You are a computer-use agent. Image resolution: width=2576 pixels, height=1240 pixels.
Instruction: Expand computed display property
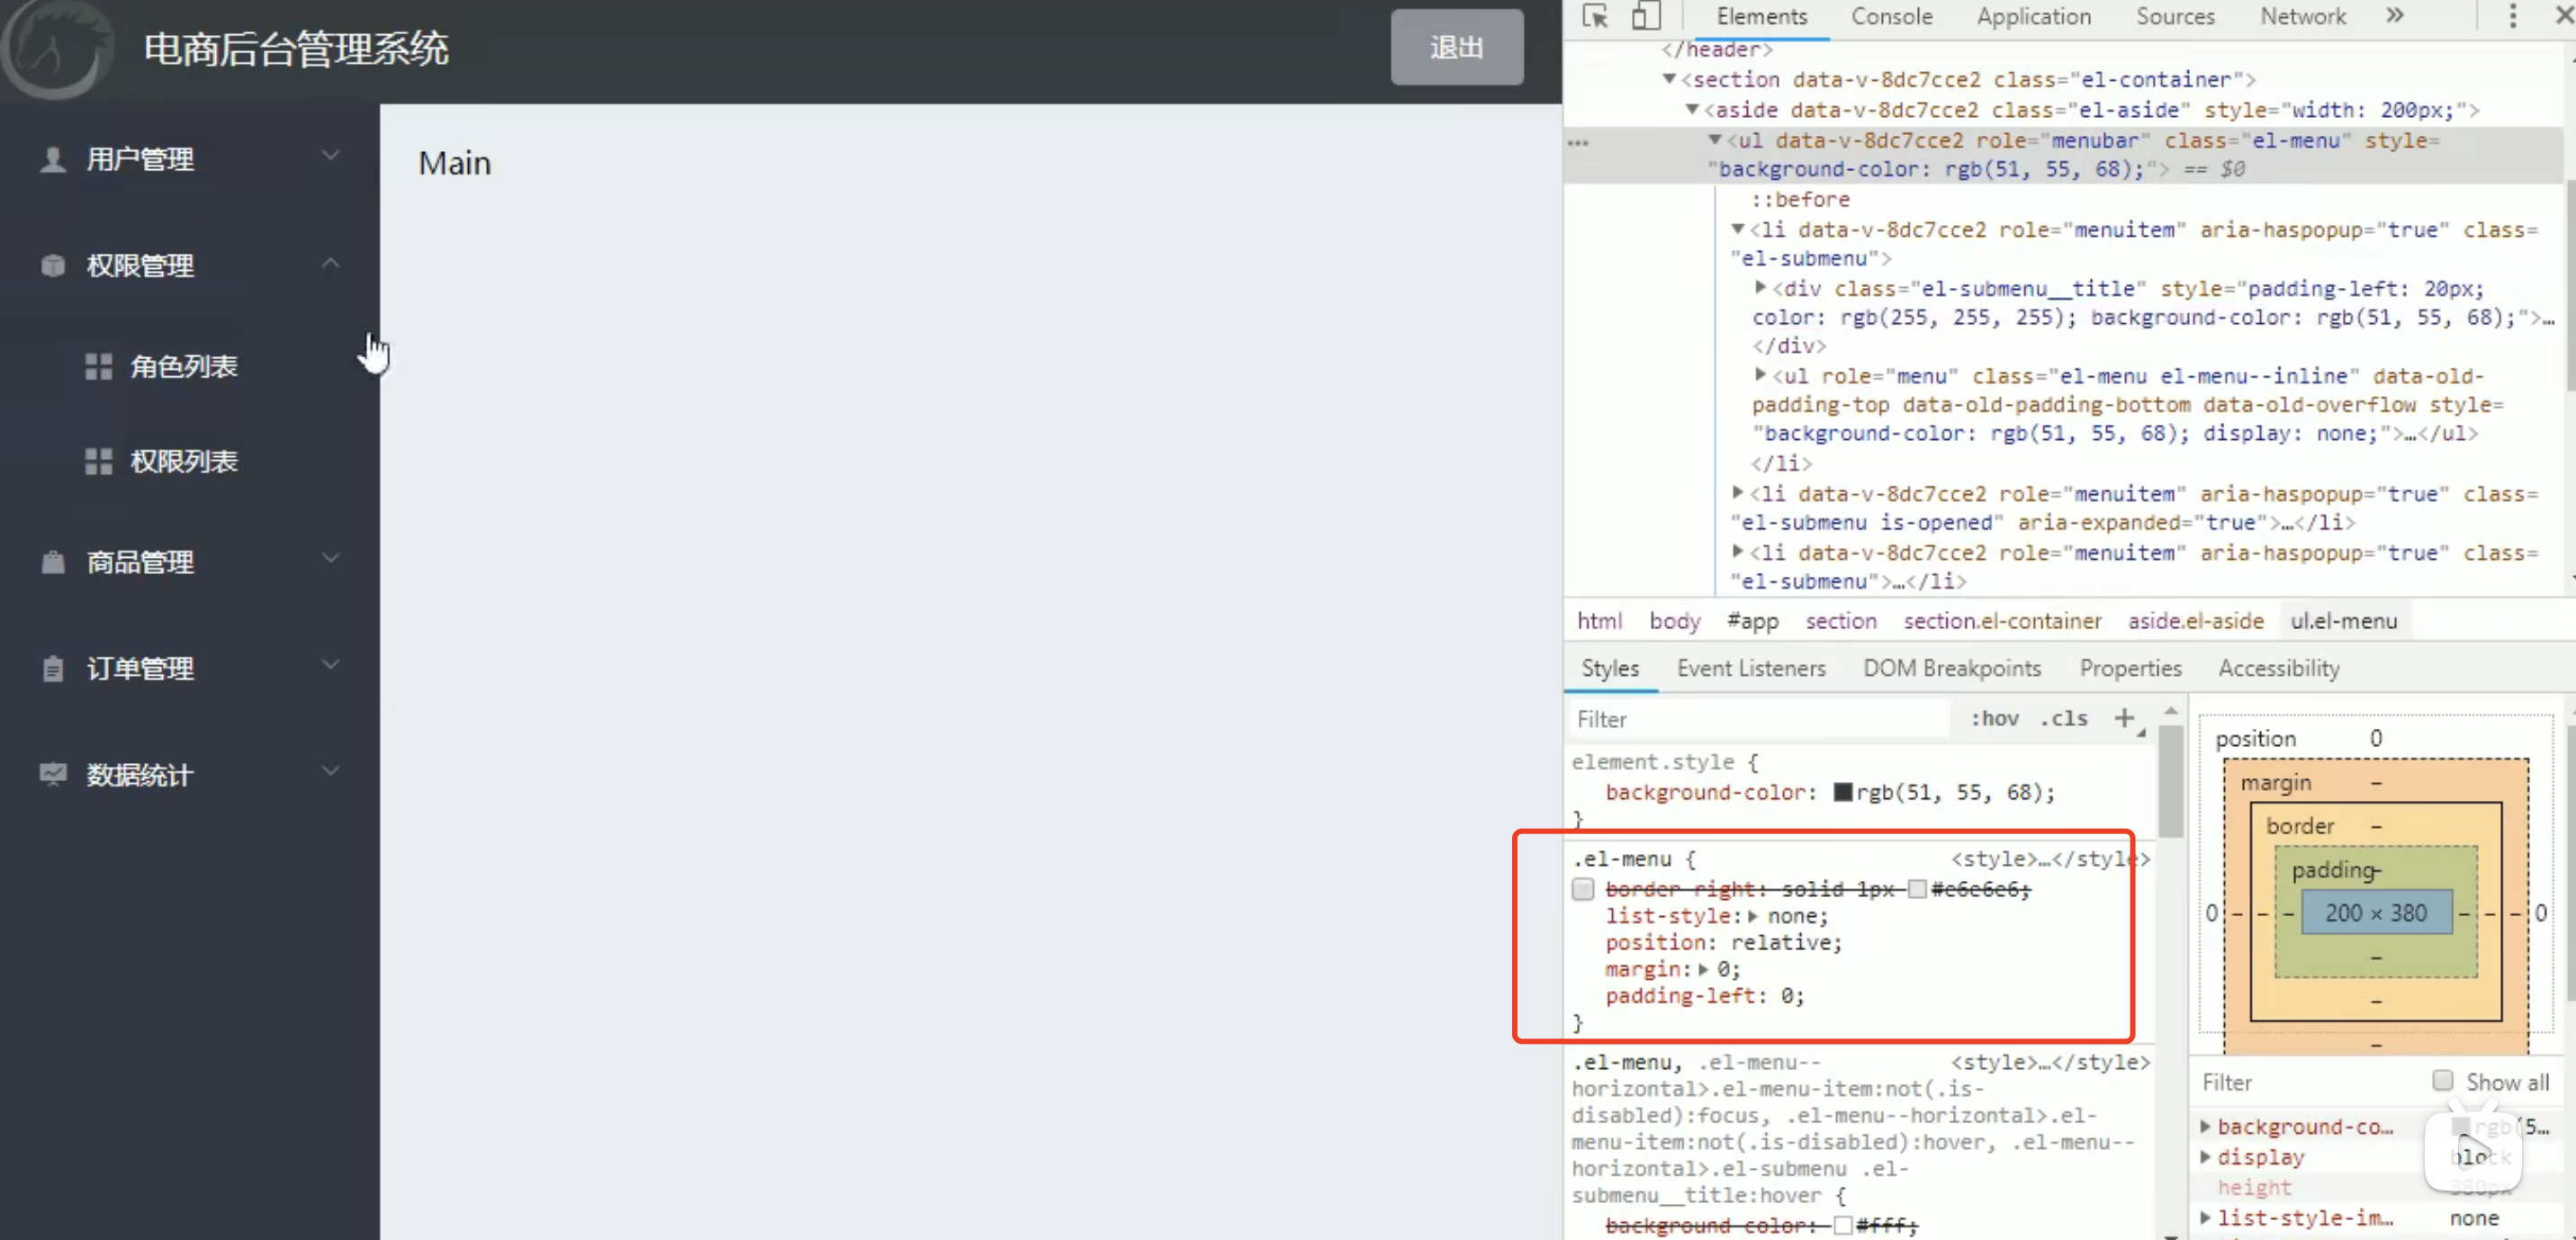click(x=2205, y=1157)
